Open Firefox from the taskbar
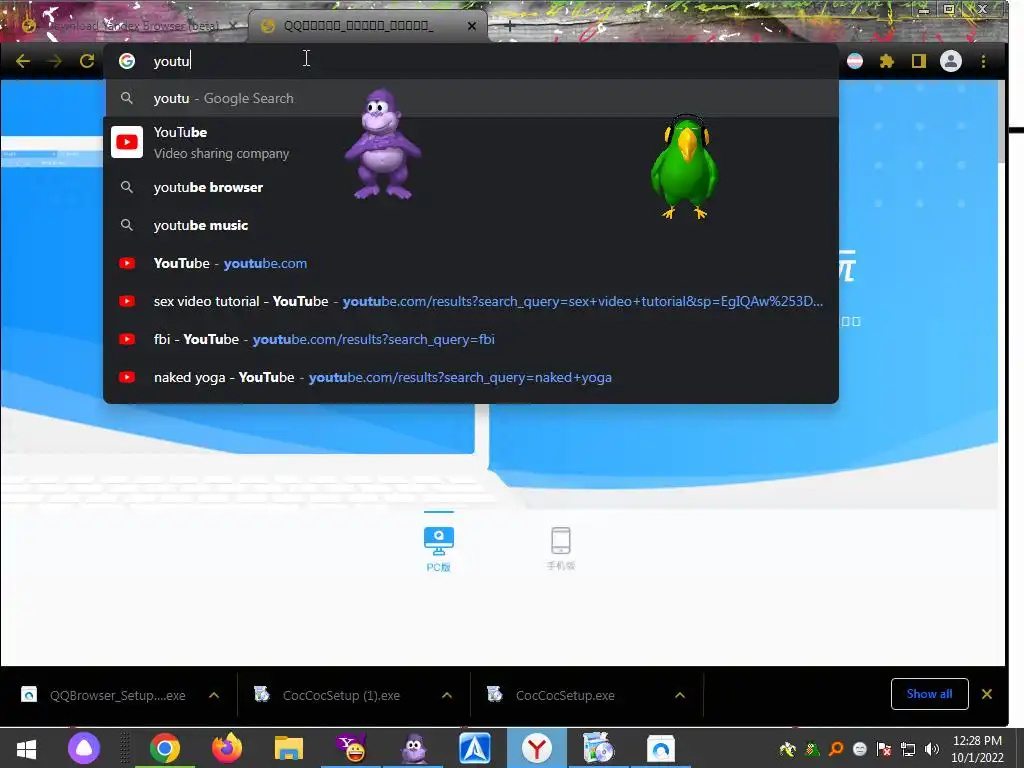 [x=227, y=748]
